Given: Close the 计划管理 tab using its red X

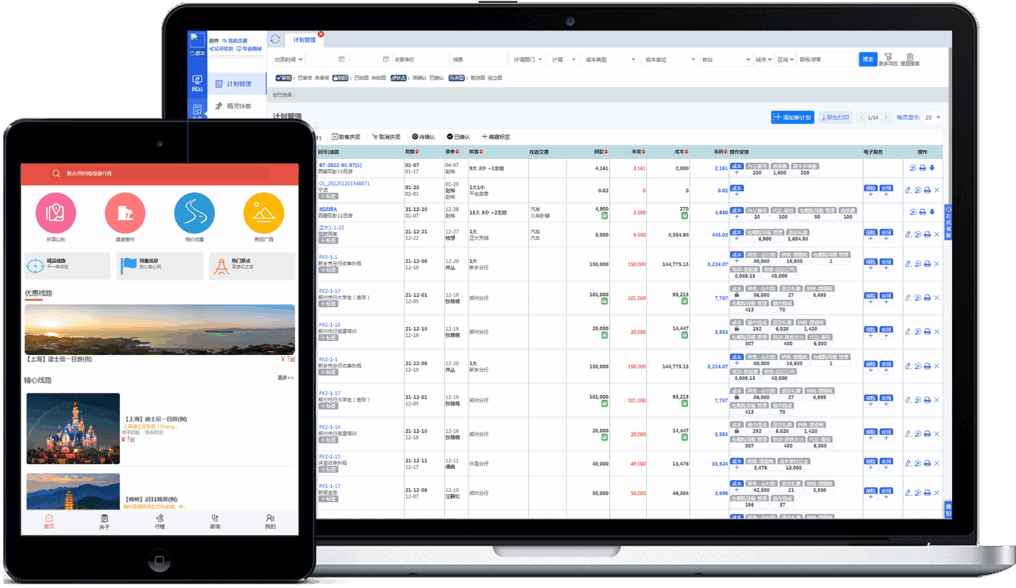Looking at the screenshot, I should [321, 34].
